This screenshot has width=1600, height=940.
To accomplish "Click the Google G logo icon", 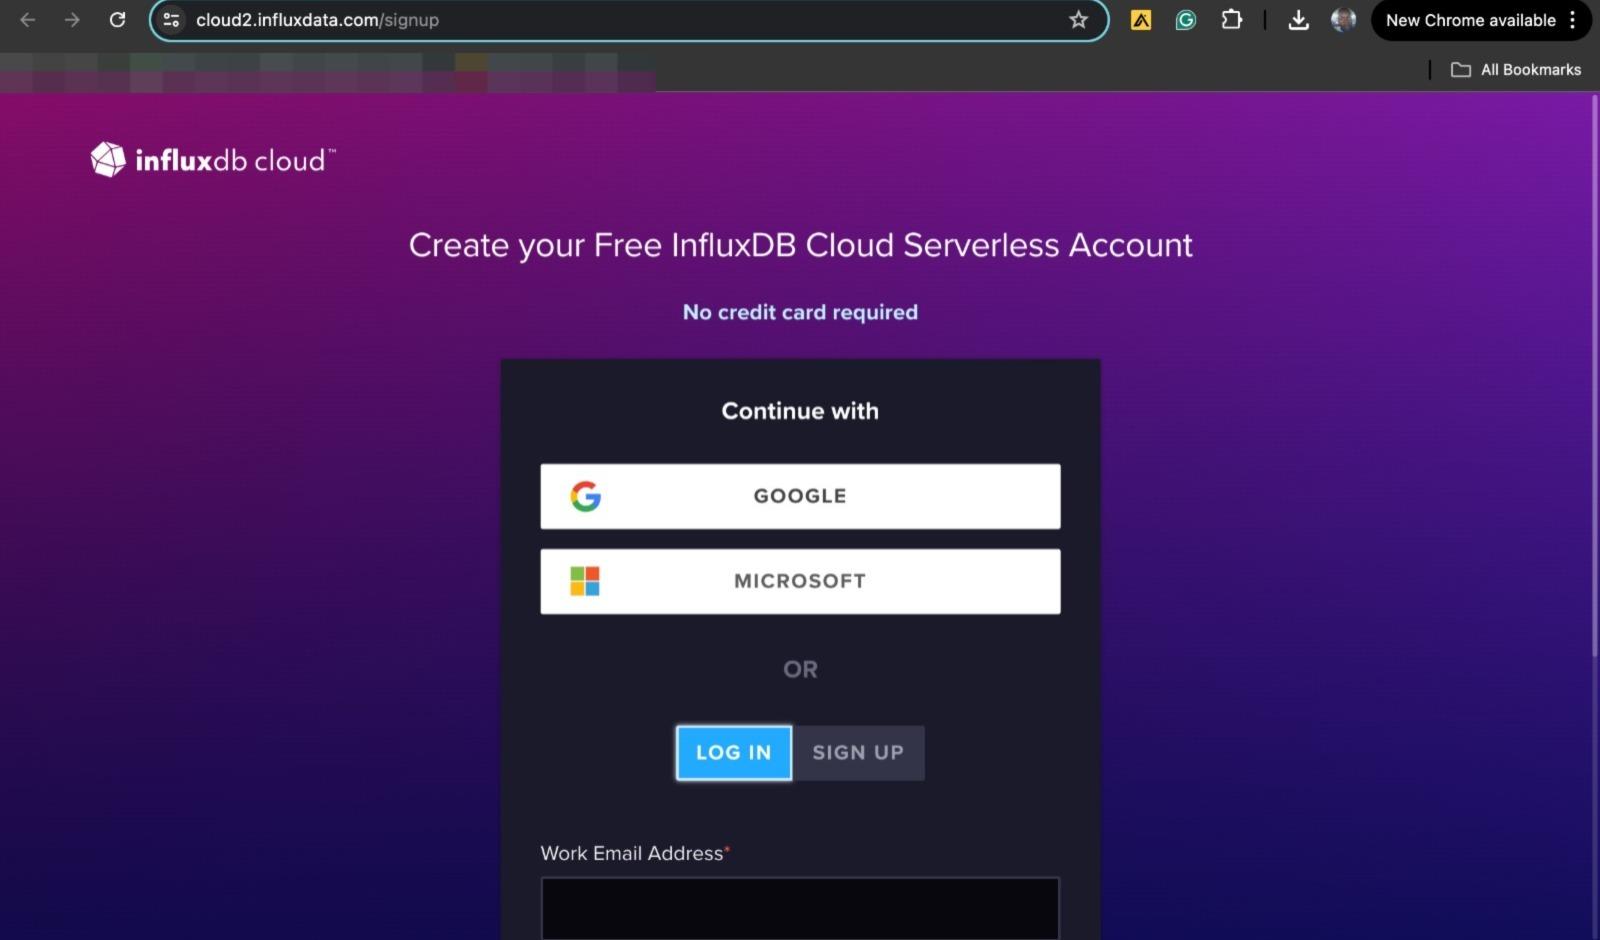I will point(586,496).
